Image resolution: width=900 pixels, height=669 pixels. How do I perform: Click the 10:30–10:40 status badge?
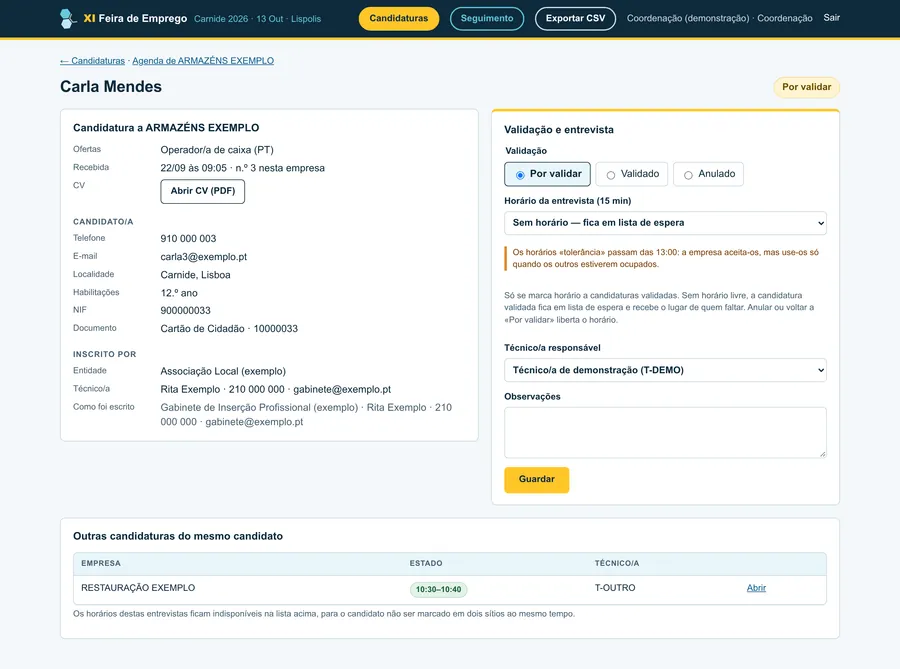pyautogui.click(x=439, y=589)
